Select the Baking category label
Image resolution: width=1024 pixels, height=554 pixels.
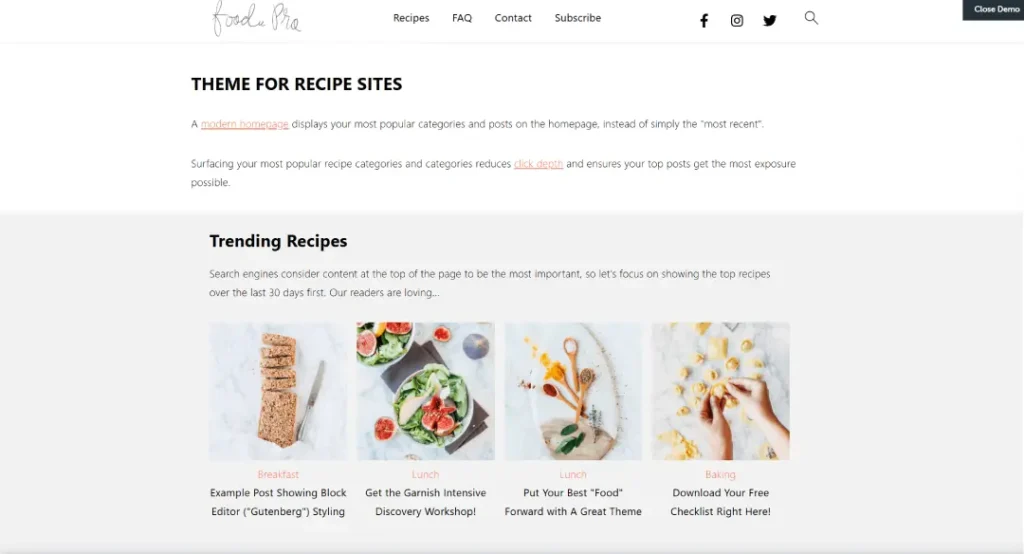tap(720, 474)
